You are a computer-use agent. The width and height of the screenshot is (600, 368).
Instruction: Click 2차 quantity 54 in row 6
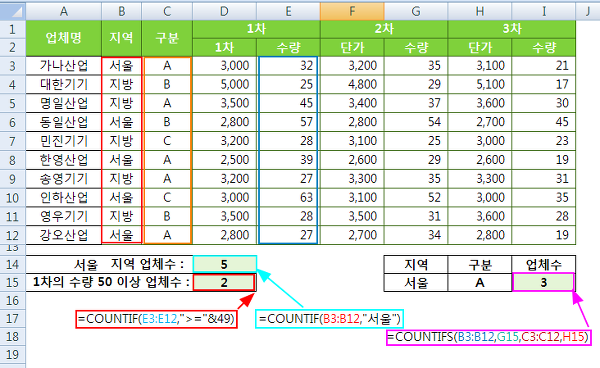tap(416, 122)
